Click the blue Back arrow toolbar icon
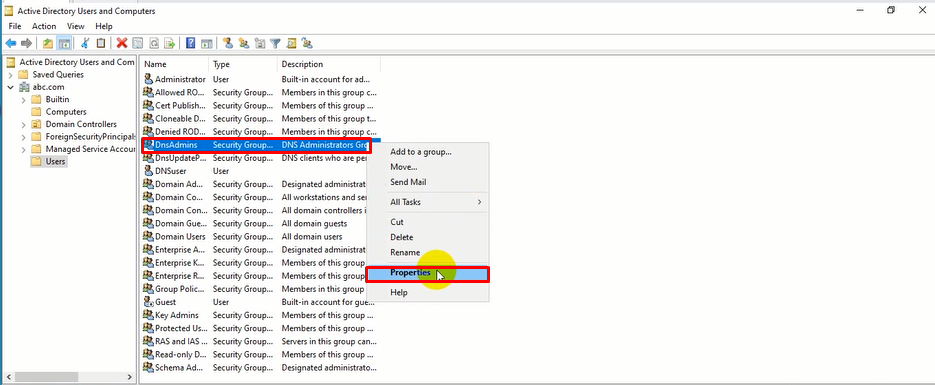935x385 pixels. [x=11, y=43]
